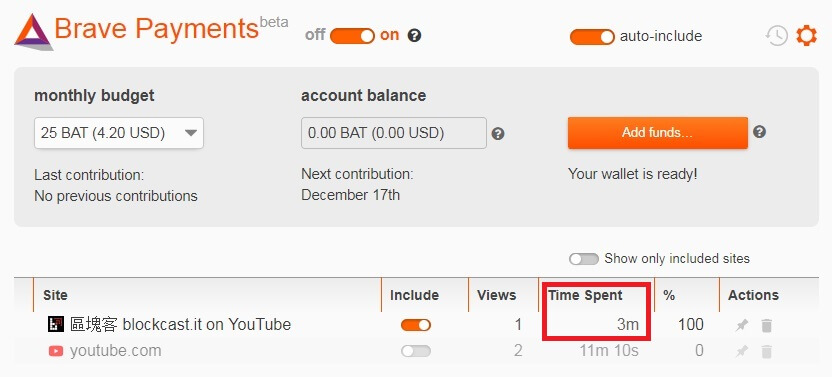Click the account balance field
The height and width of the screenshot is (377, 832).
pos(394,133)
